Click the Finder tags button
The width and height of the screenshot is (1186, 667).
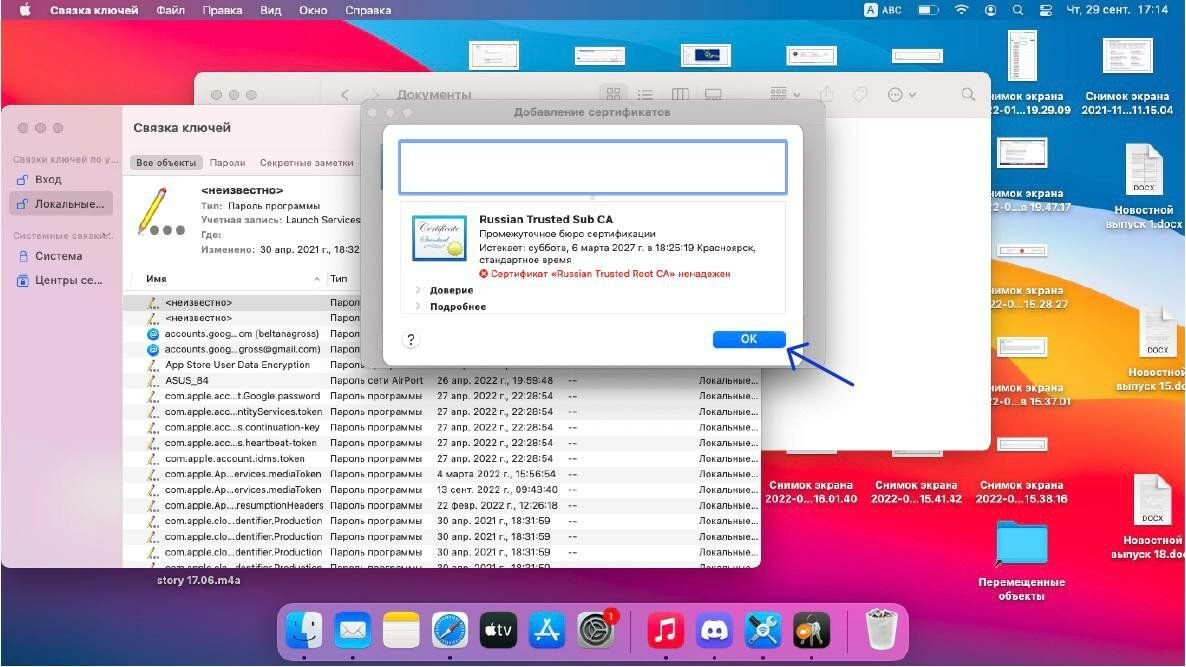tap(860, 95)
